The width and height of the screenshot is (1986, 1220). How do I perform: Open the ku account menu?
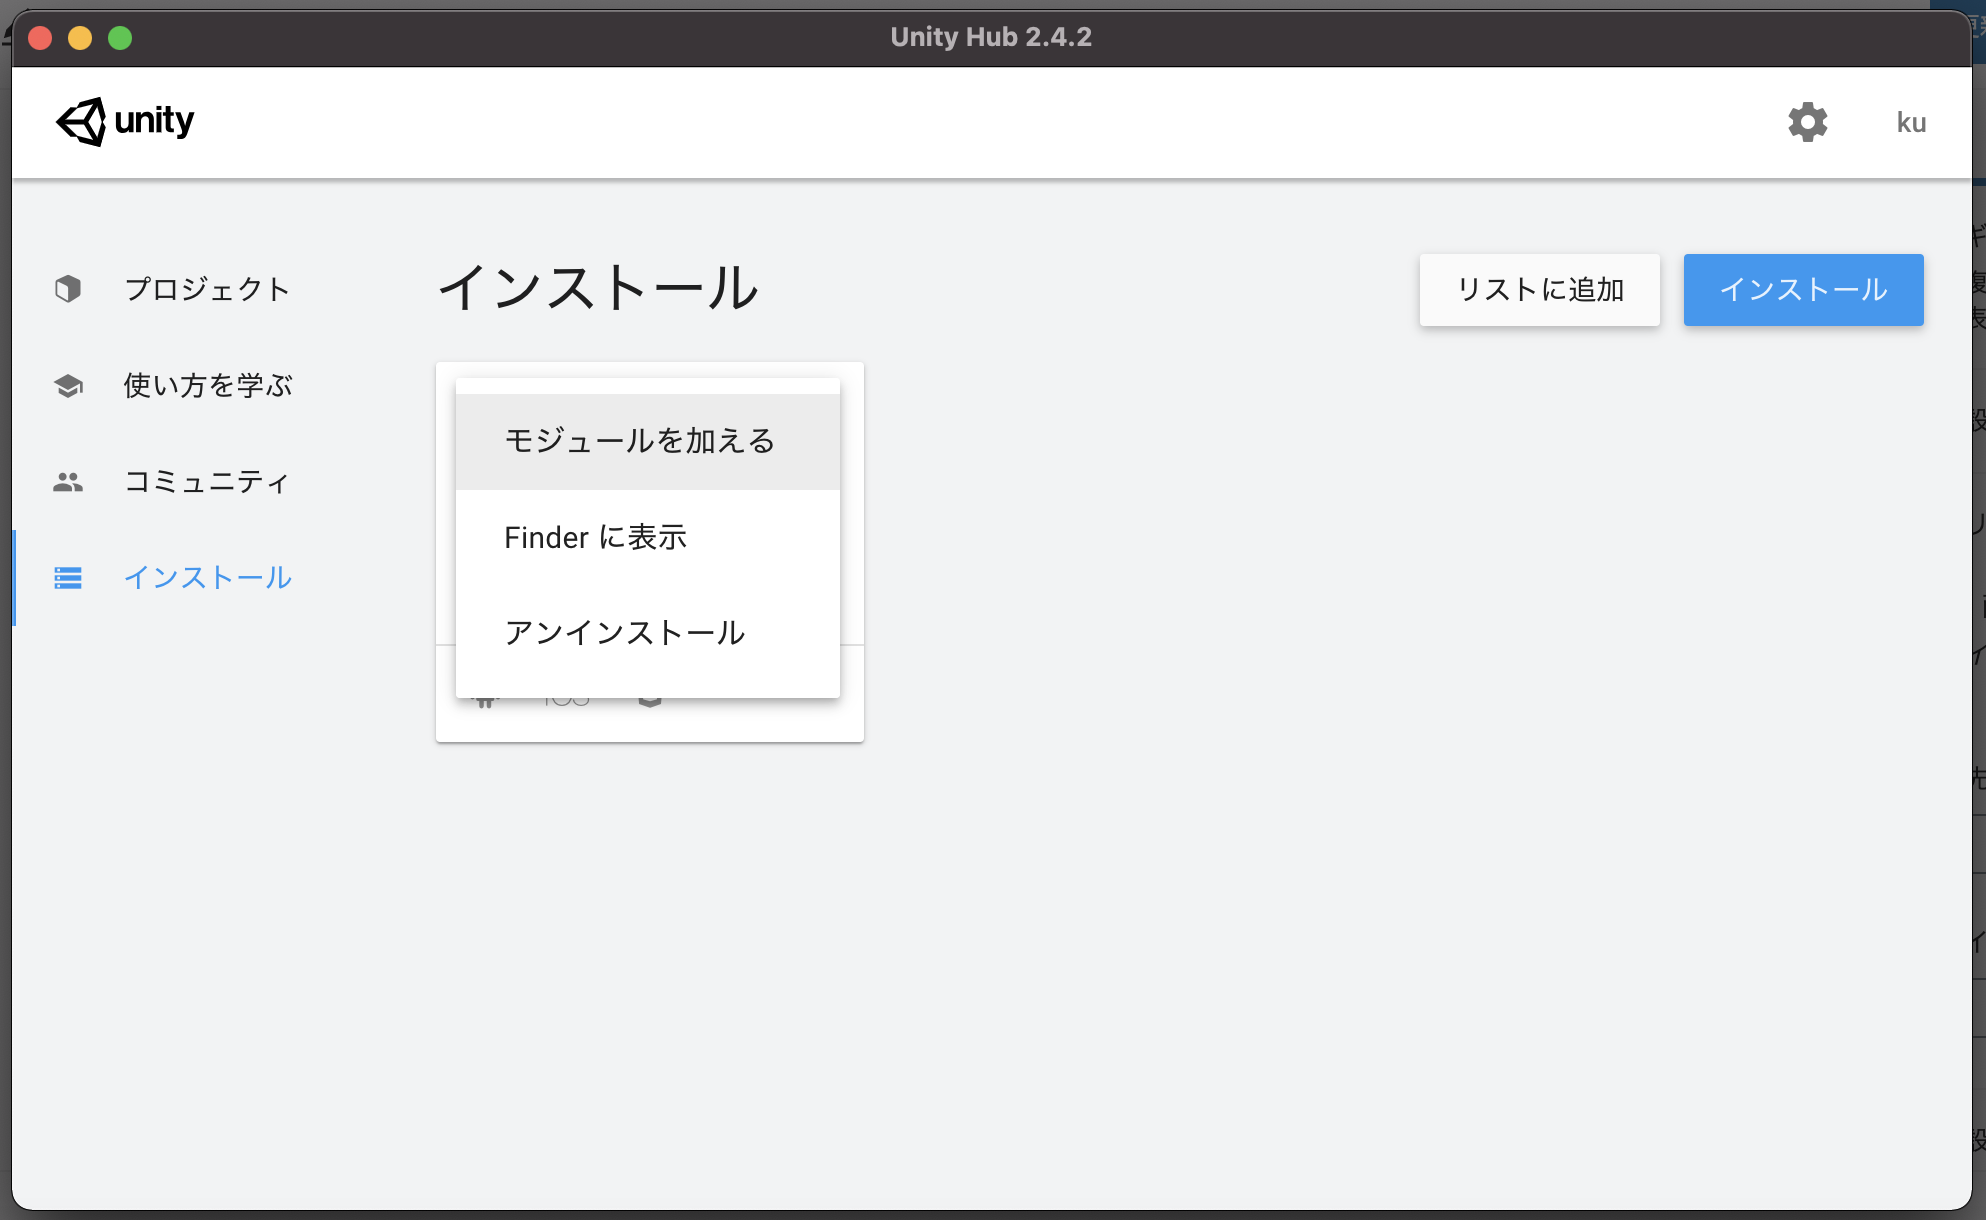pyautogui.click(x=1911, y=122)
